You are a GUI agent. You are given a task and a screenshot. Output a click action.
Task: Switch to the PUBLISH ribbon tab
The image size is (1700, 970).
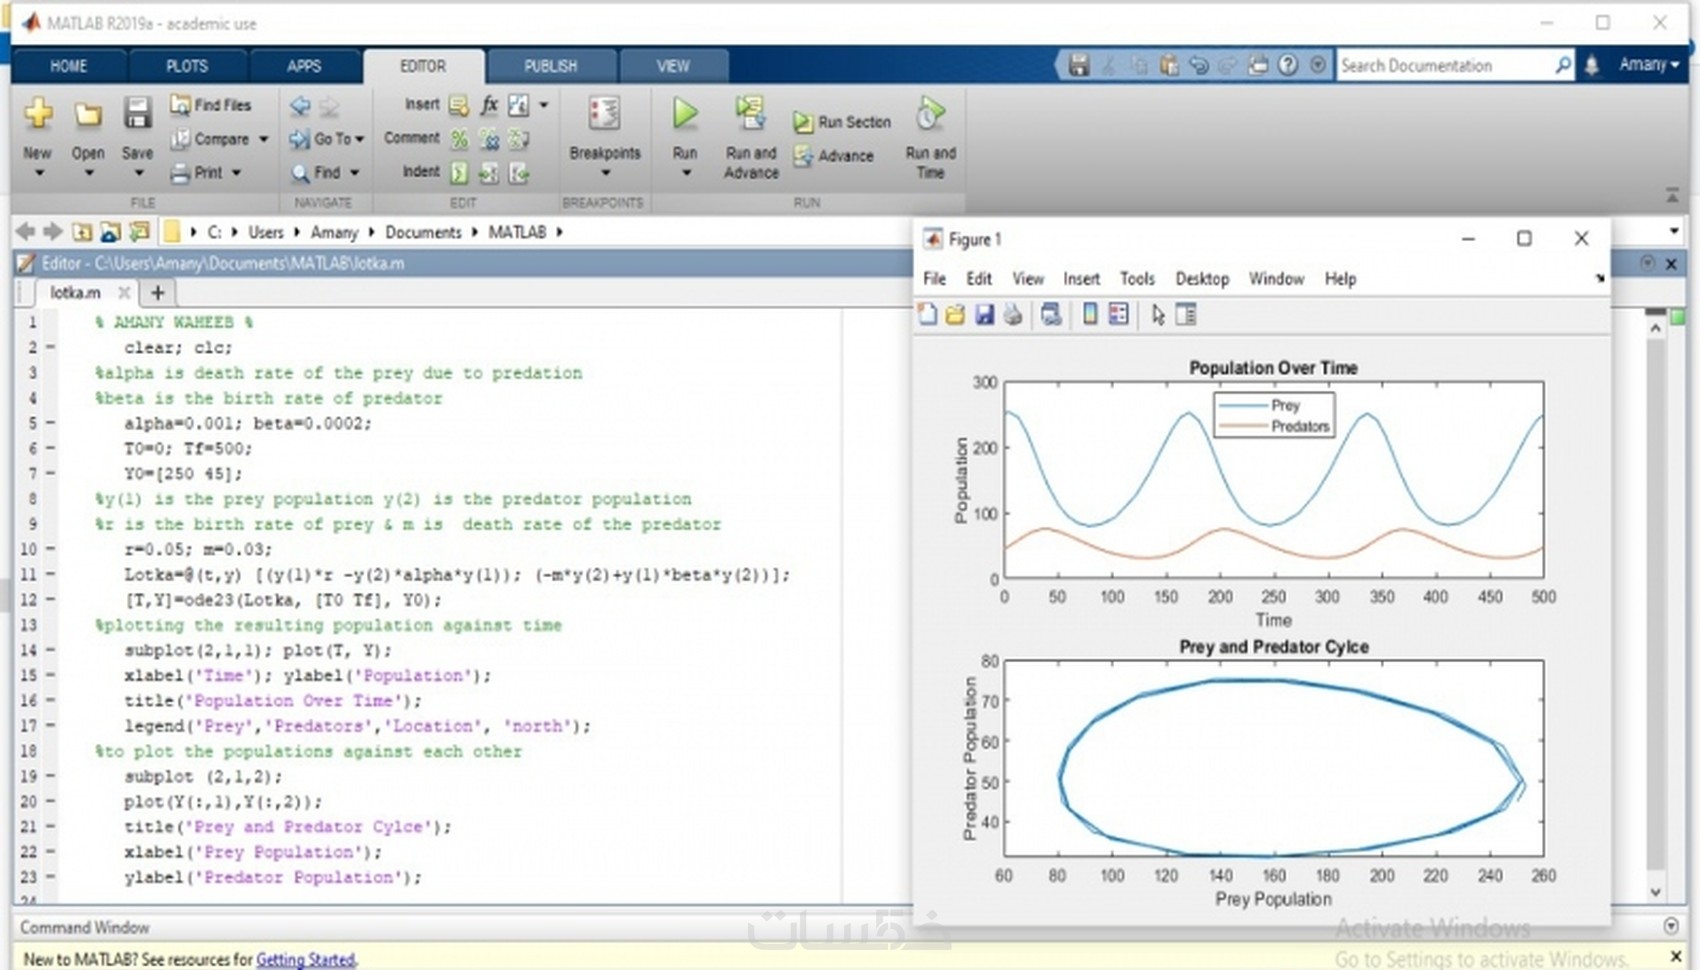click(x=551, y=65)
